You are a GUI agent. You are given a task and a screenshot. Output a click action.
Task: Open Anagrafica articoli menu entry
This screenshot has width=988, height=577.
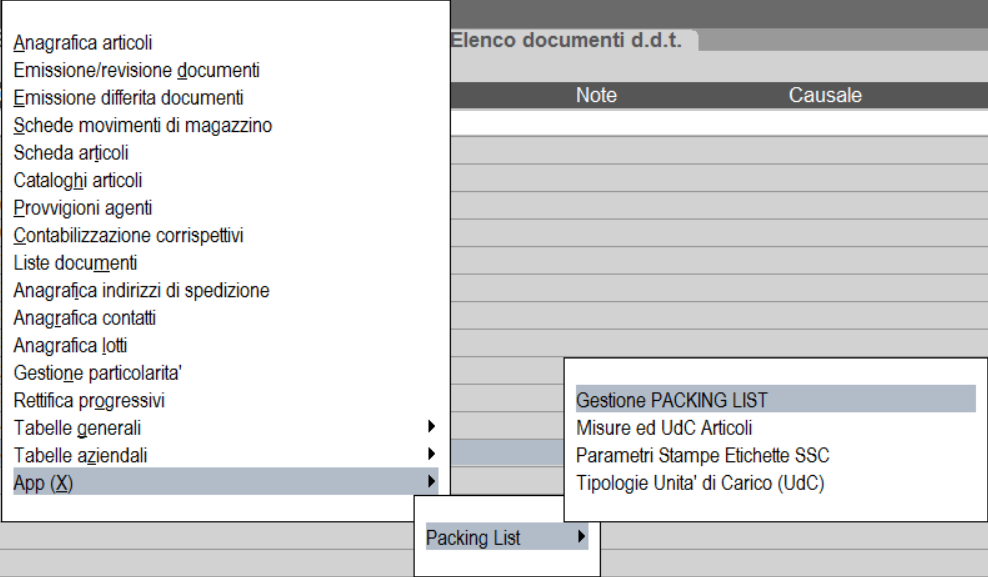pyautogui.click(x=83, y=44)
